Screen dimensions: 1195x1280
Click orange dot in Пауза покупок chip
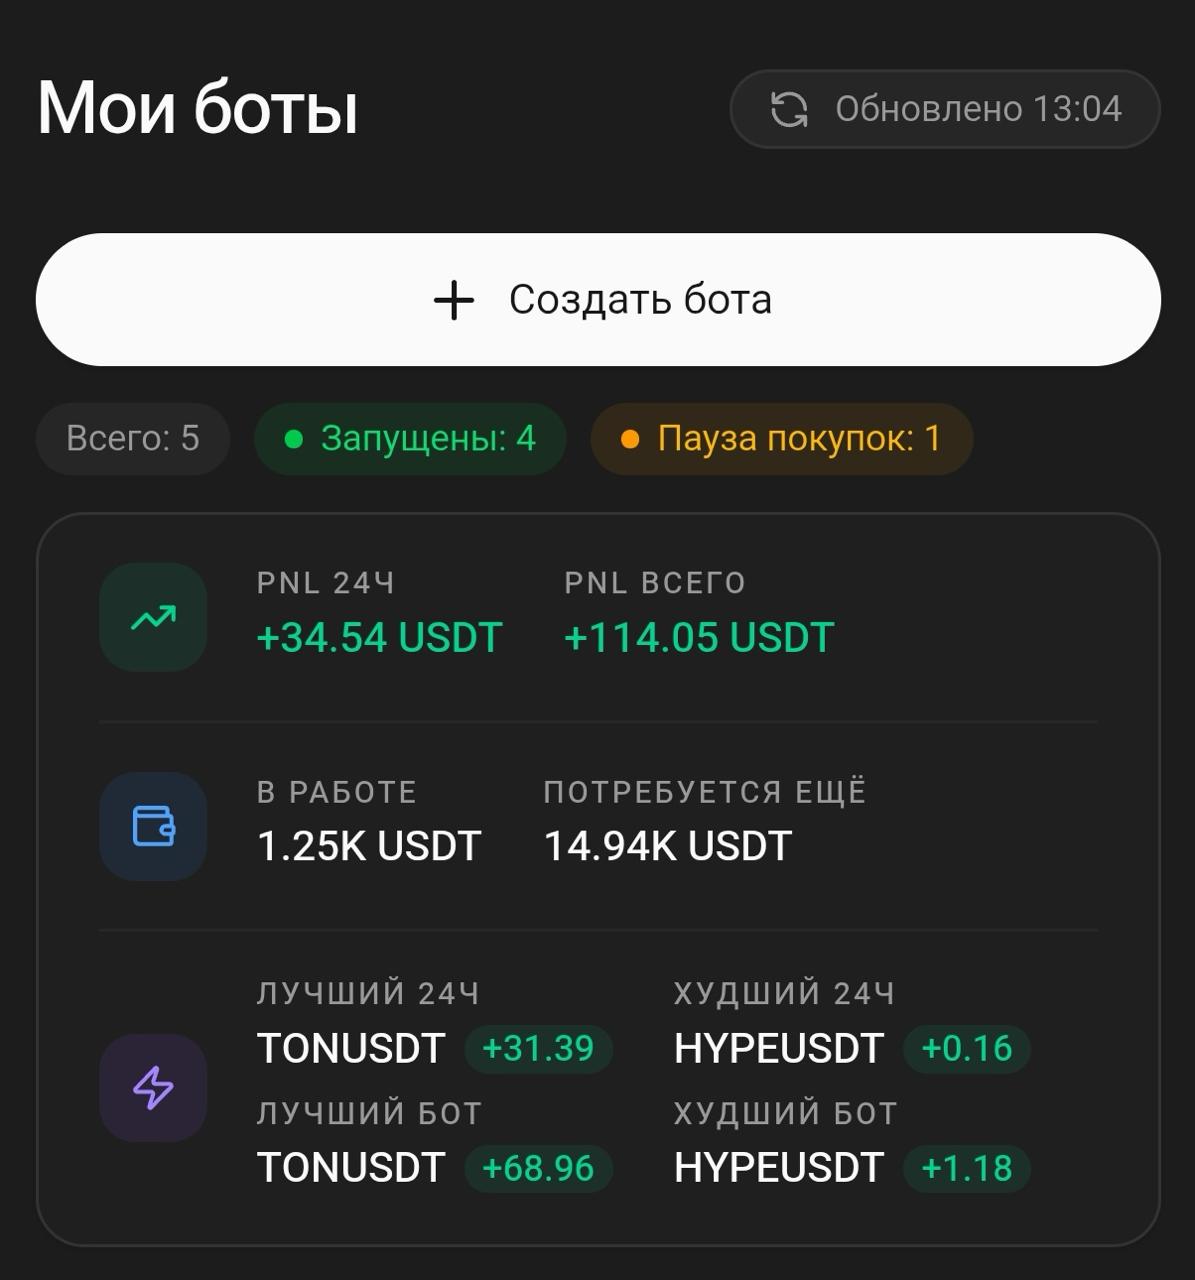pyautogui.click(x=630, y=439)
